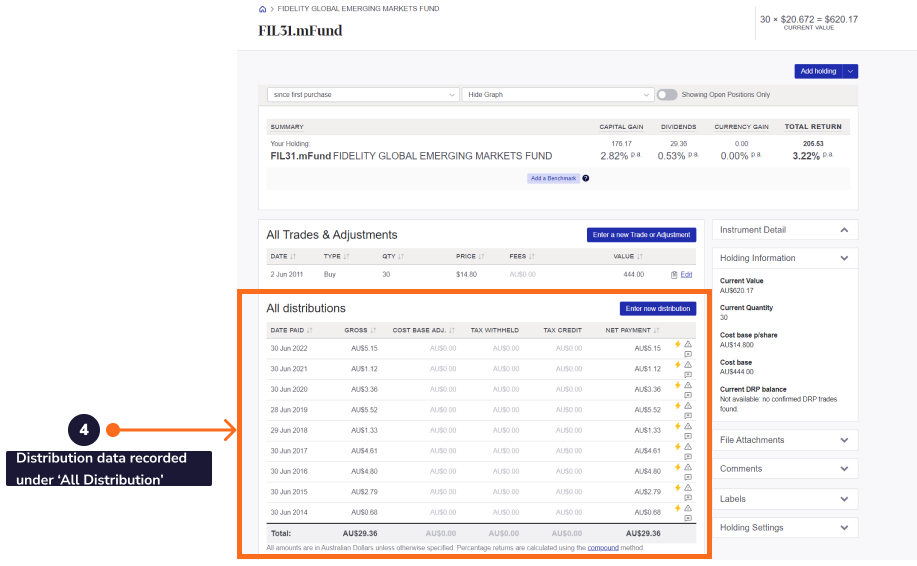The height and width of the screenshot is (566, 917).
Task: Open the 'since first purchase' period dropdown
Action: [x=363, y=95]
